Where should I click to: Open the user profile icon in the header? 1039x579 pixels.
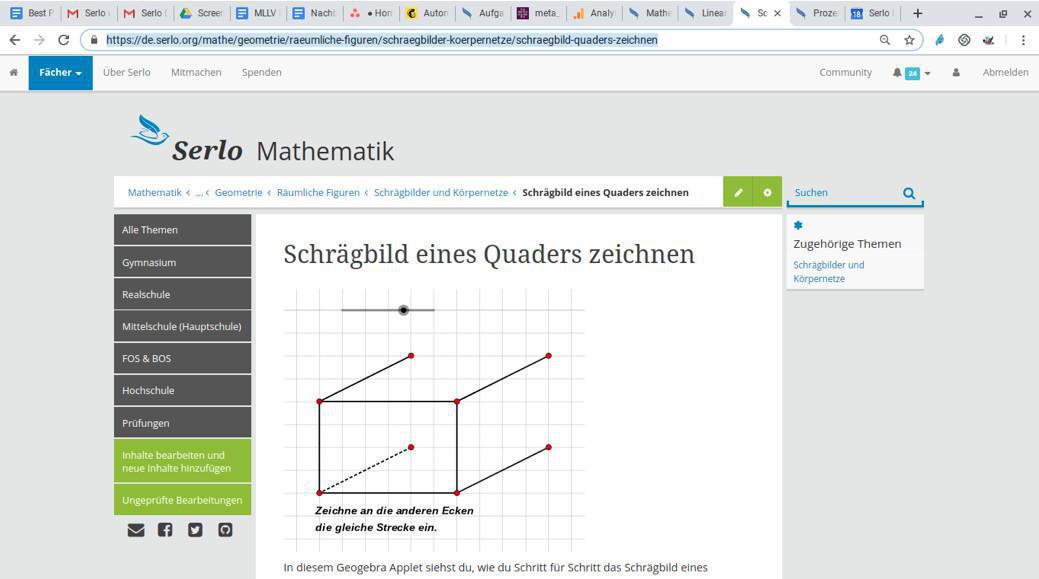click(x=955, y=72)
